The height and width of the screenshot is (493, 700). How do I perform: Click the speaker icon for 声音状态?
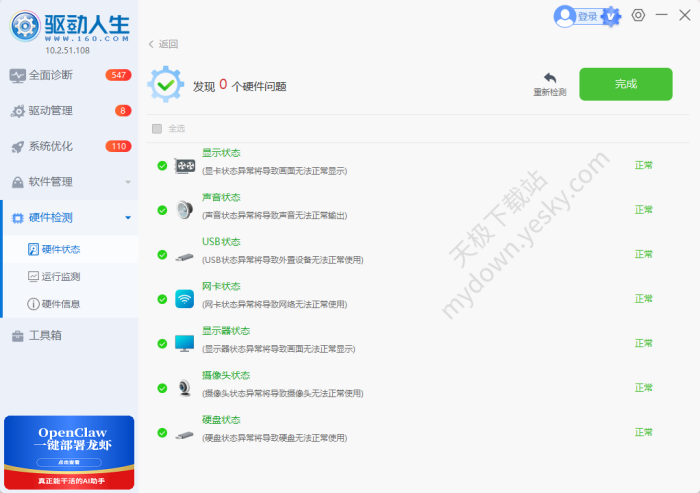pos(185,210)
